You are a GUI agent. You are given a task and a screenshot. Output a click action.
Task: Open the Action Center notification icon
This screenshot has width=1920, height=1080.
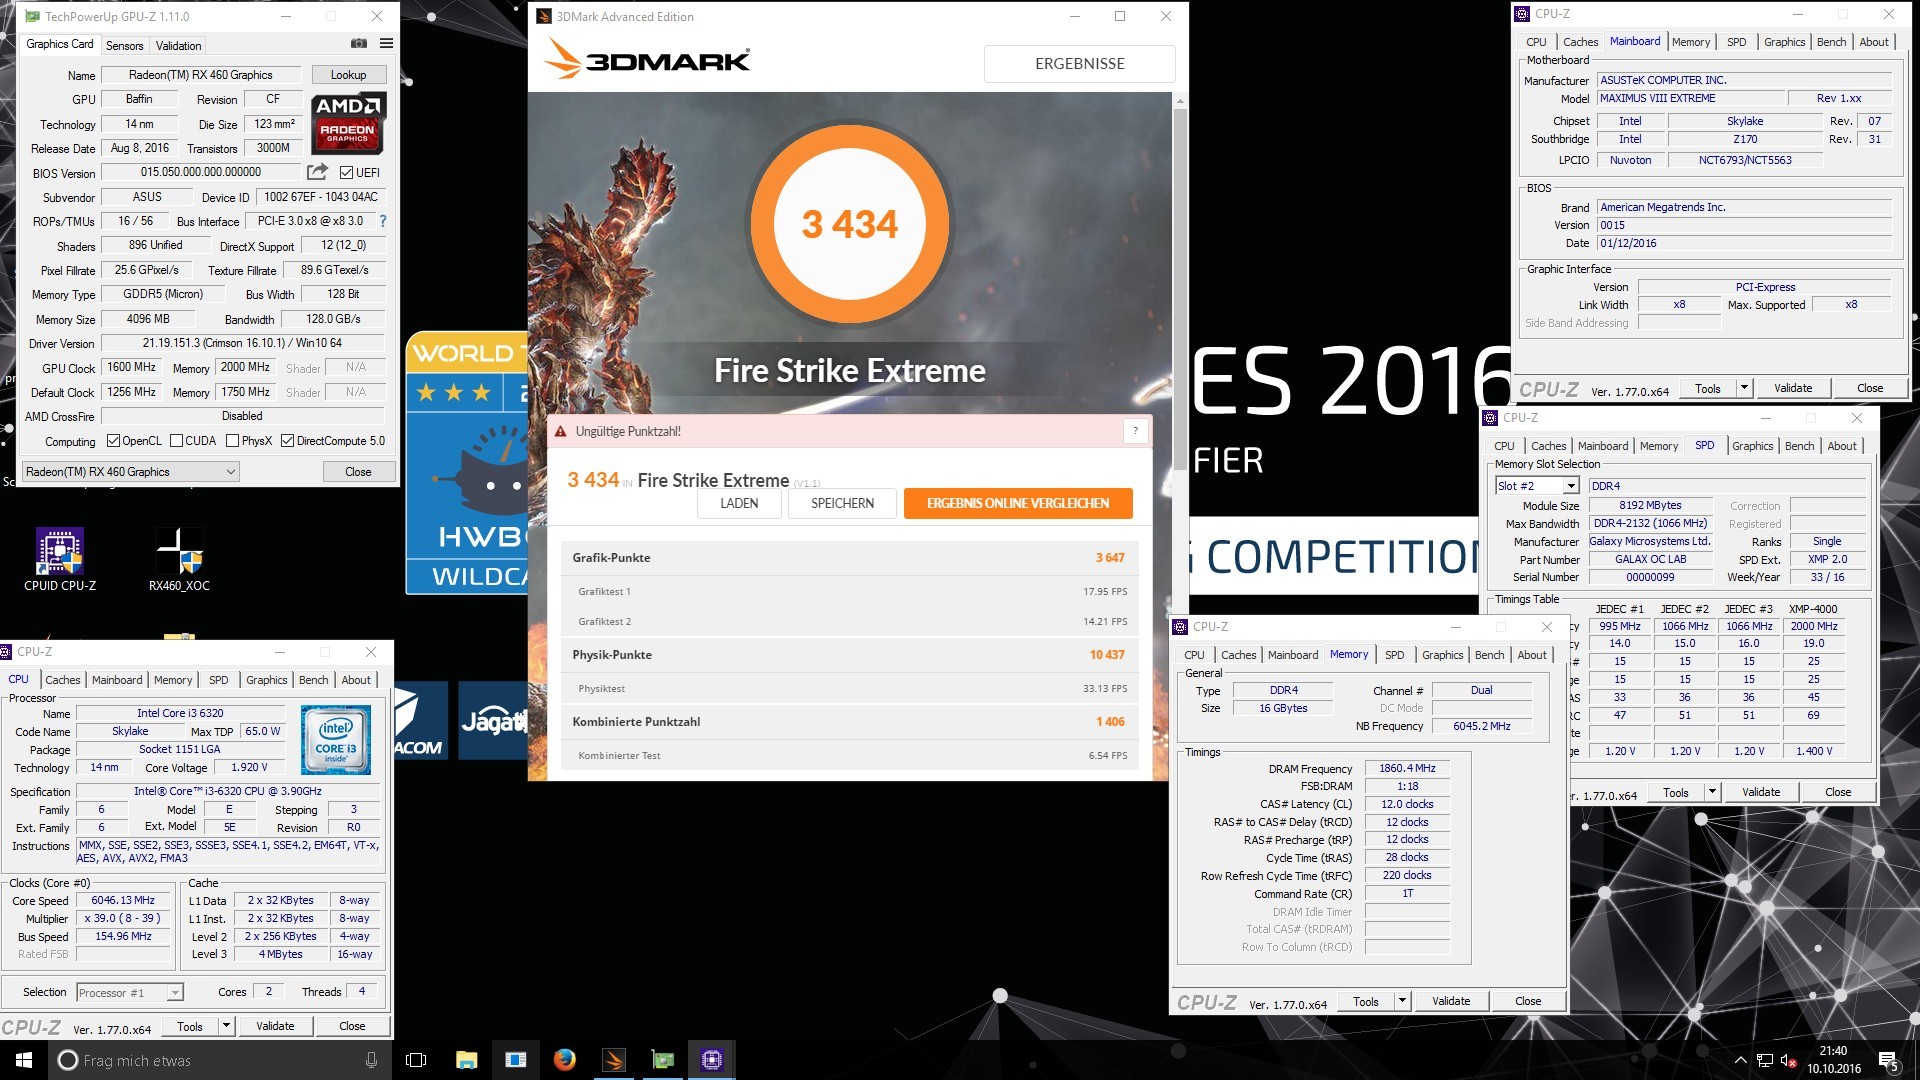tap(1889, 1061)
